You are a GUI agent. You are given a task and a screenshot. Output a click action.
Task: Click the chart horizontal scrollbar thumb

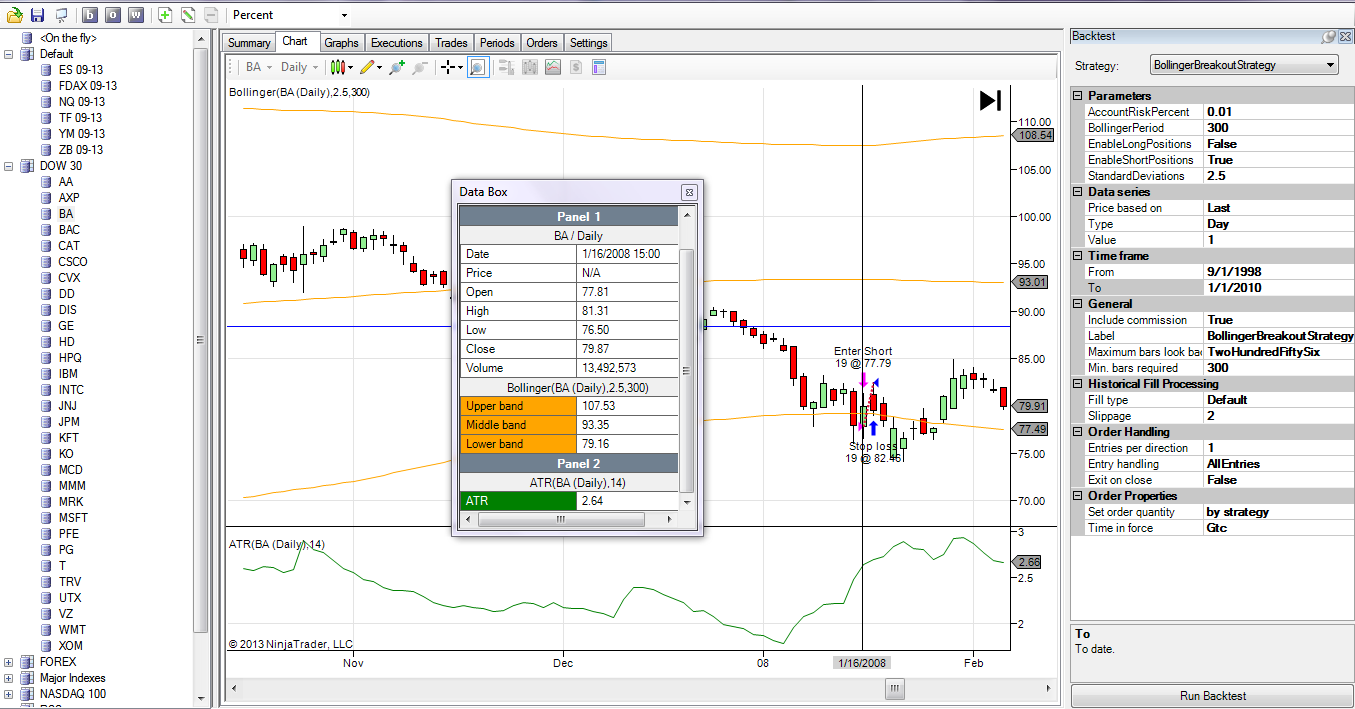(895, 689)
